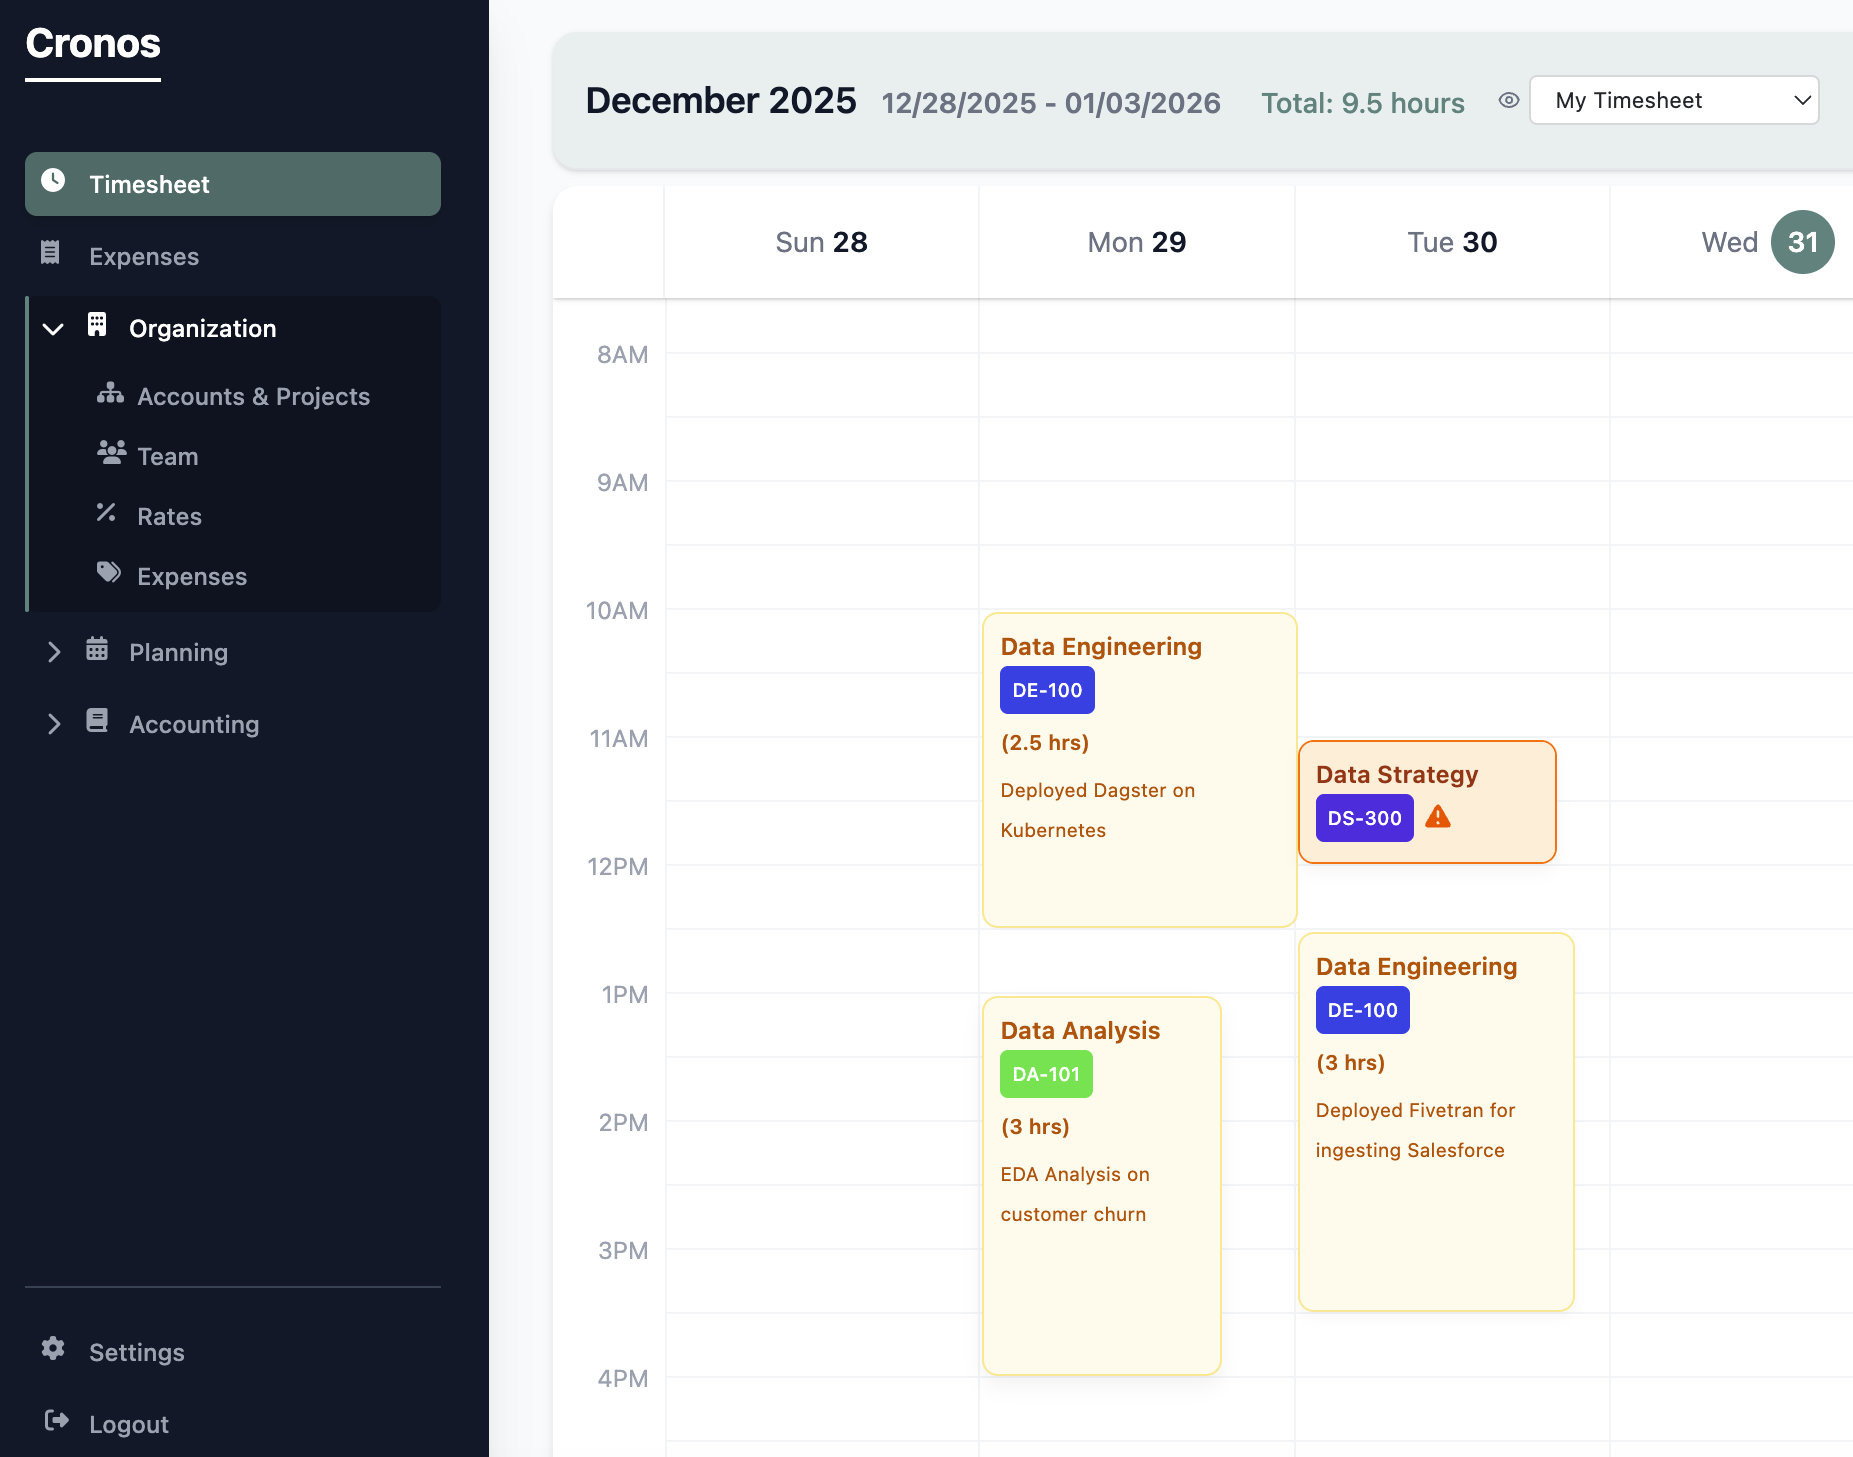Click the warning triangle on the DS-300 entry
1853x1457 pixels.
(1439, 817)
